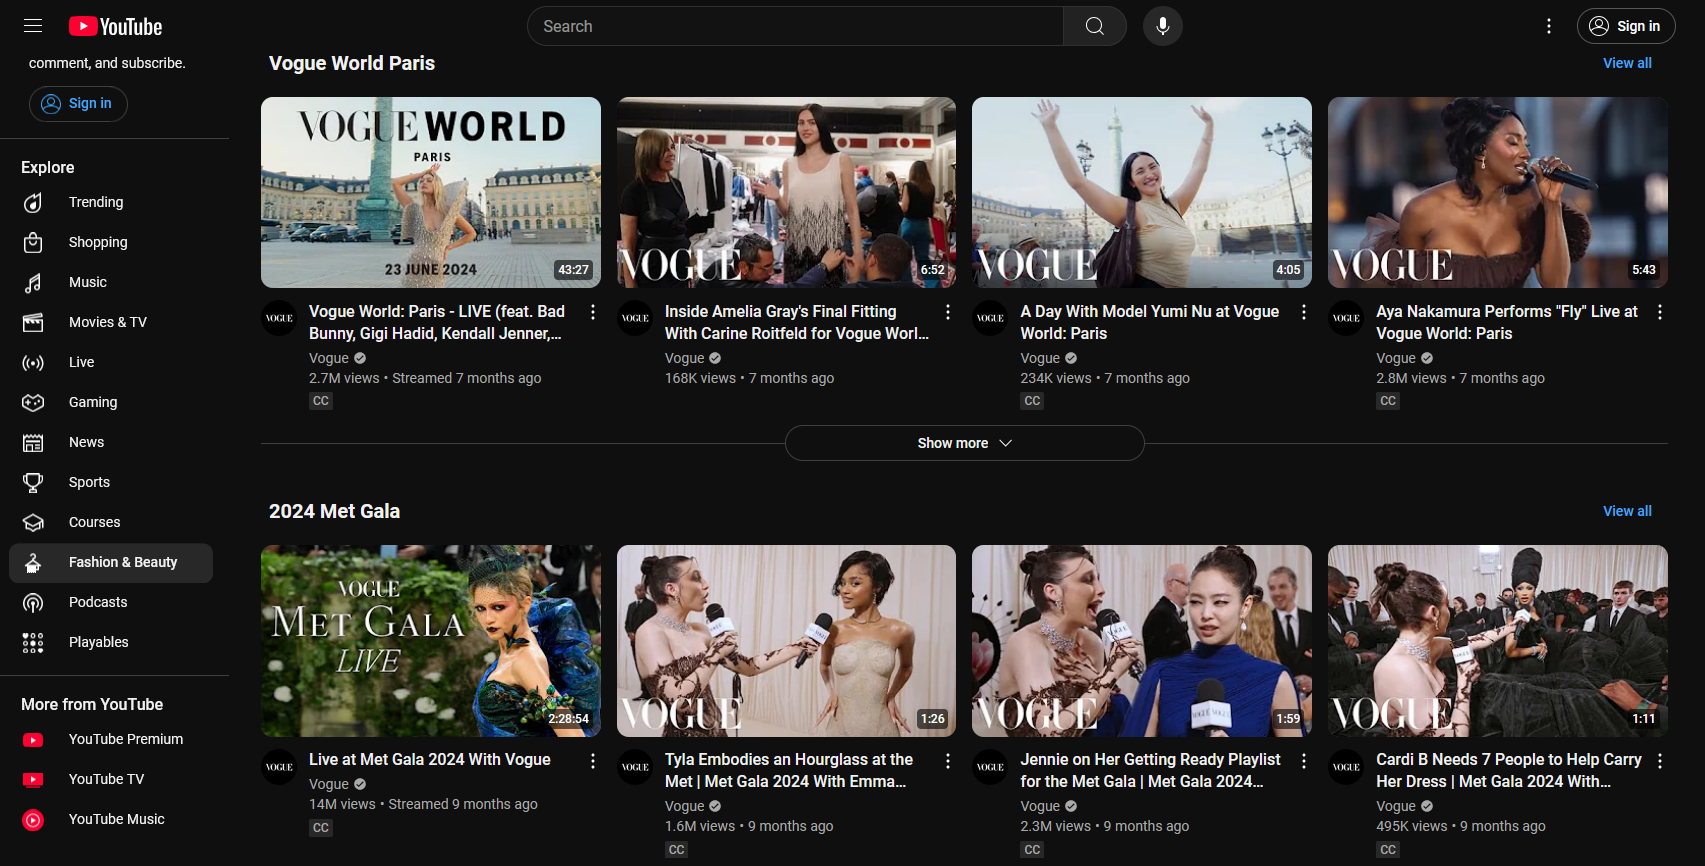
Task: Open options for Vogue World: Paris LIVE video
Action: [x=593, y=312]
